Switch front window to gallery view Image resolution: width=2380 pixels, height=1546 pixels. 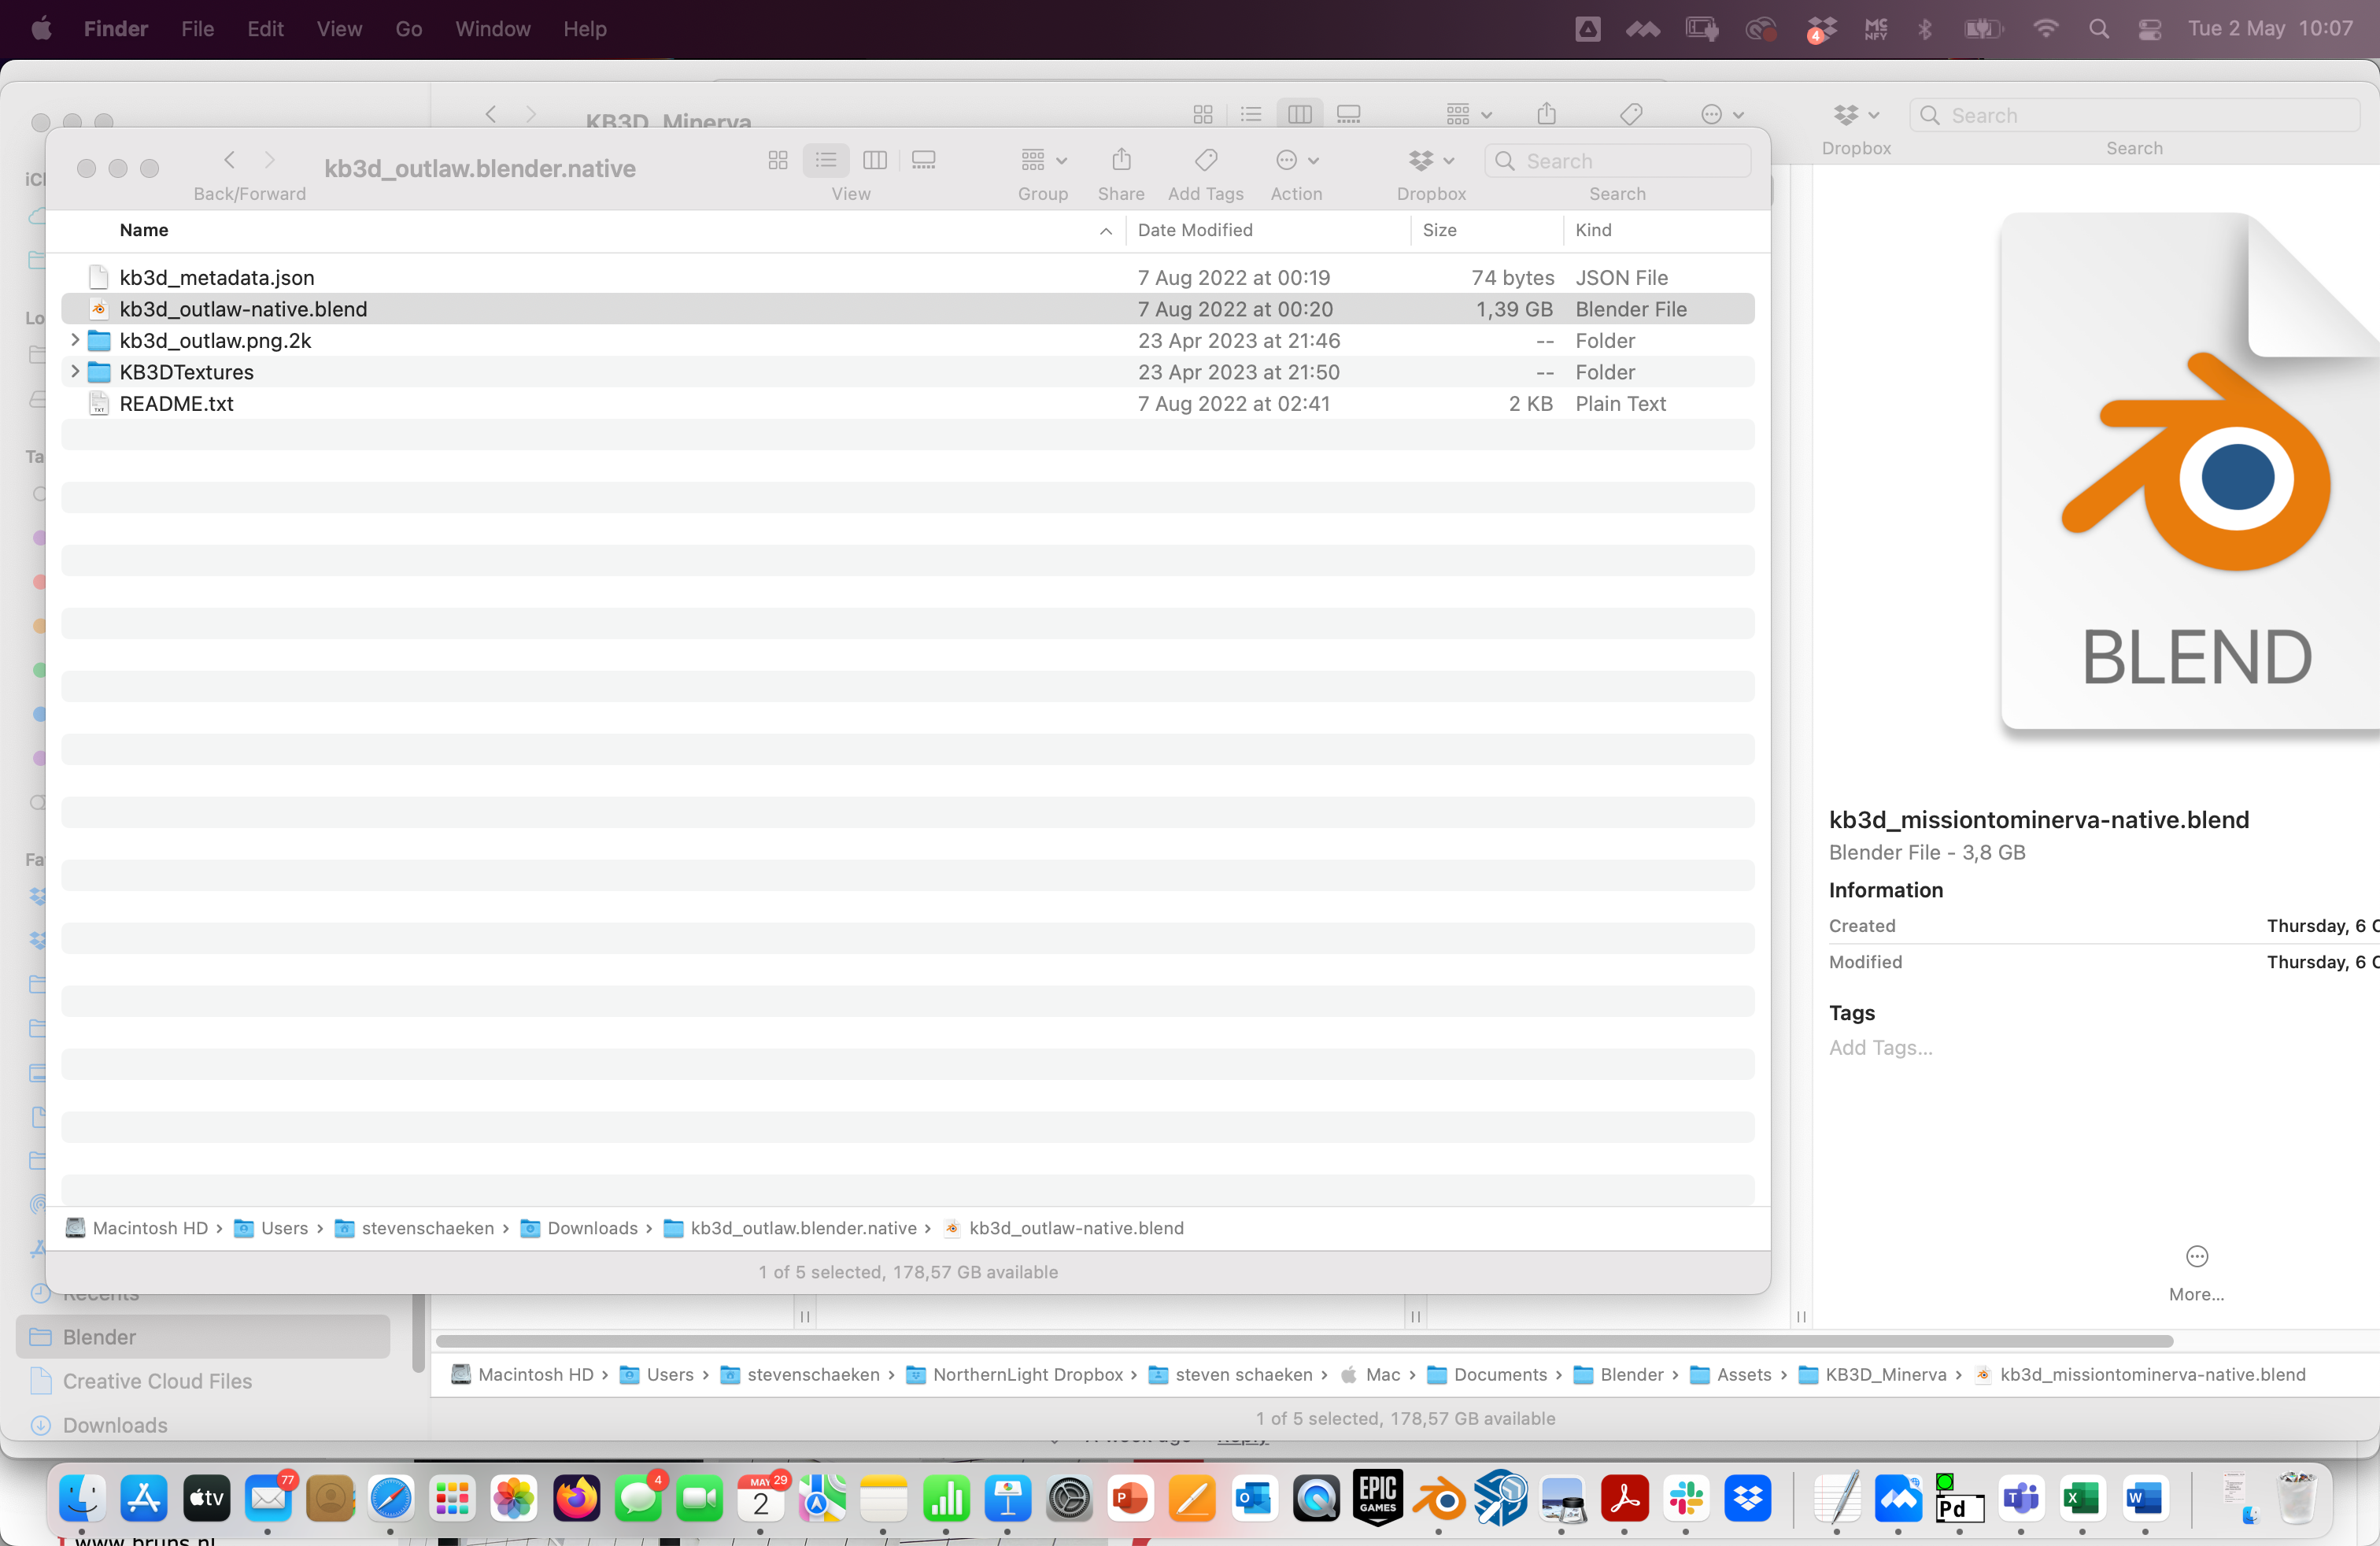924,160
